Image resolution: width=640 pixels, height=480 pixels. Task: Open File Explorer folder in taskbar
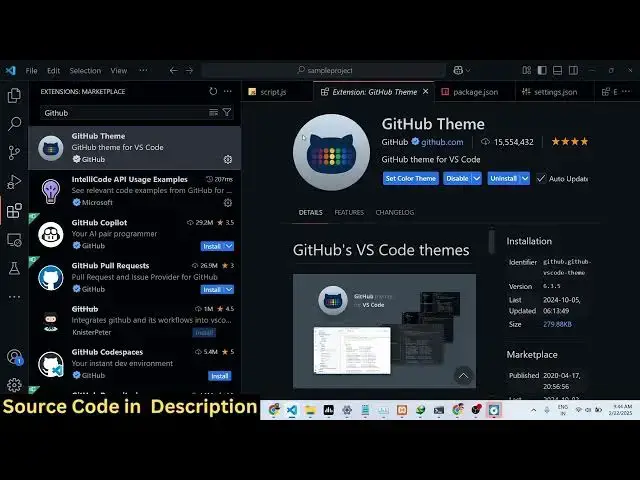point(310,410)
